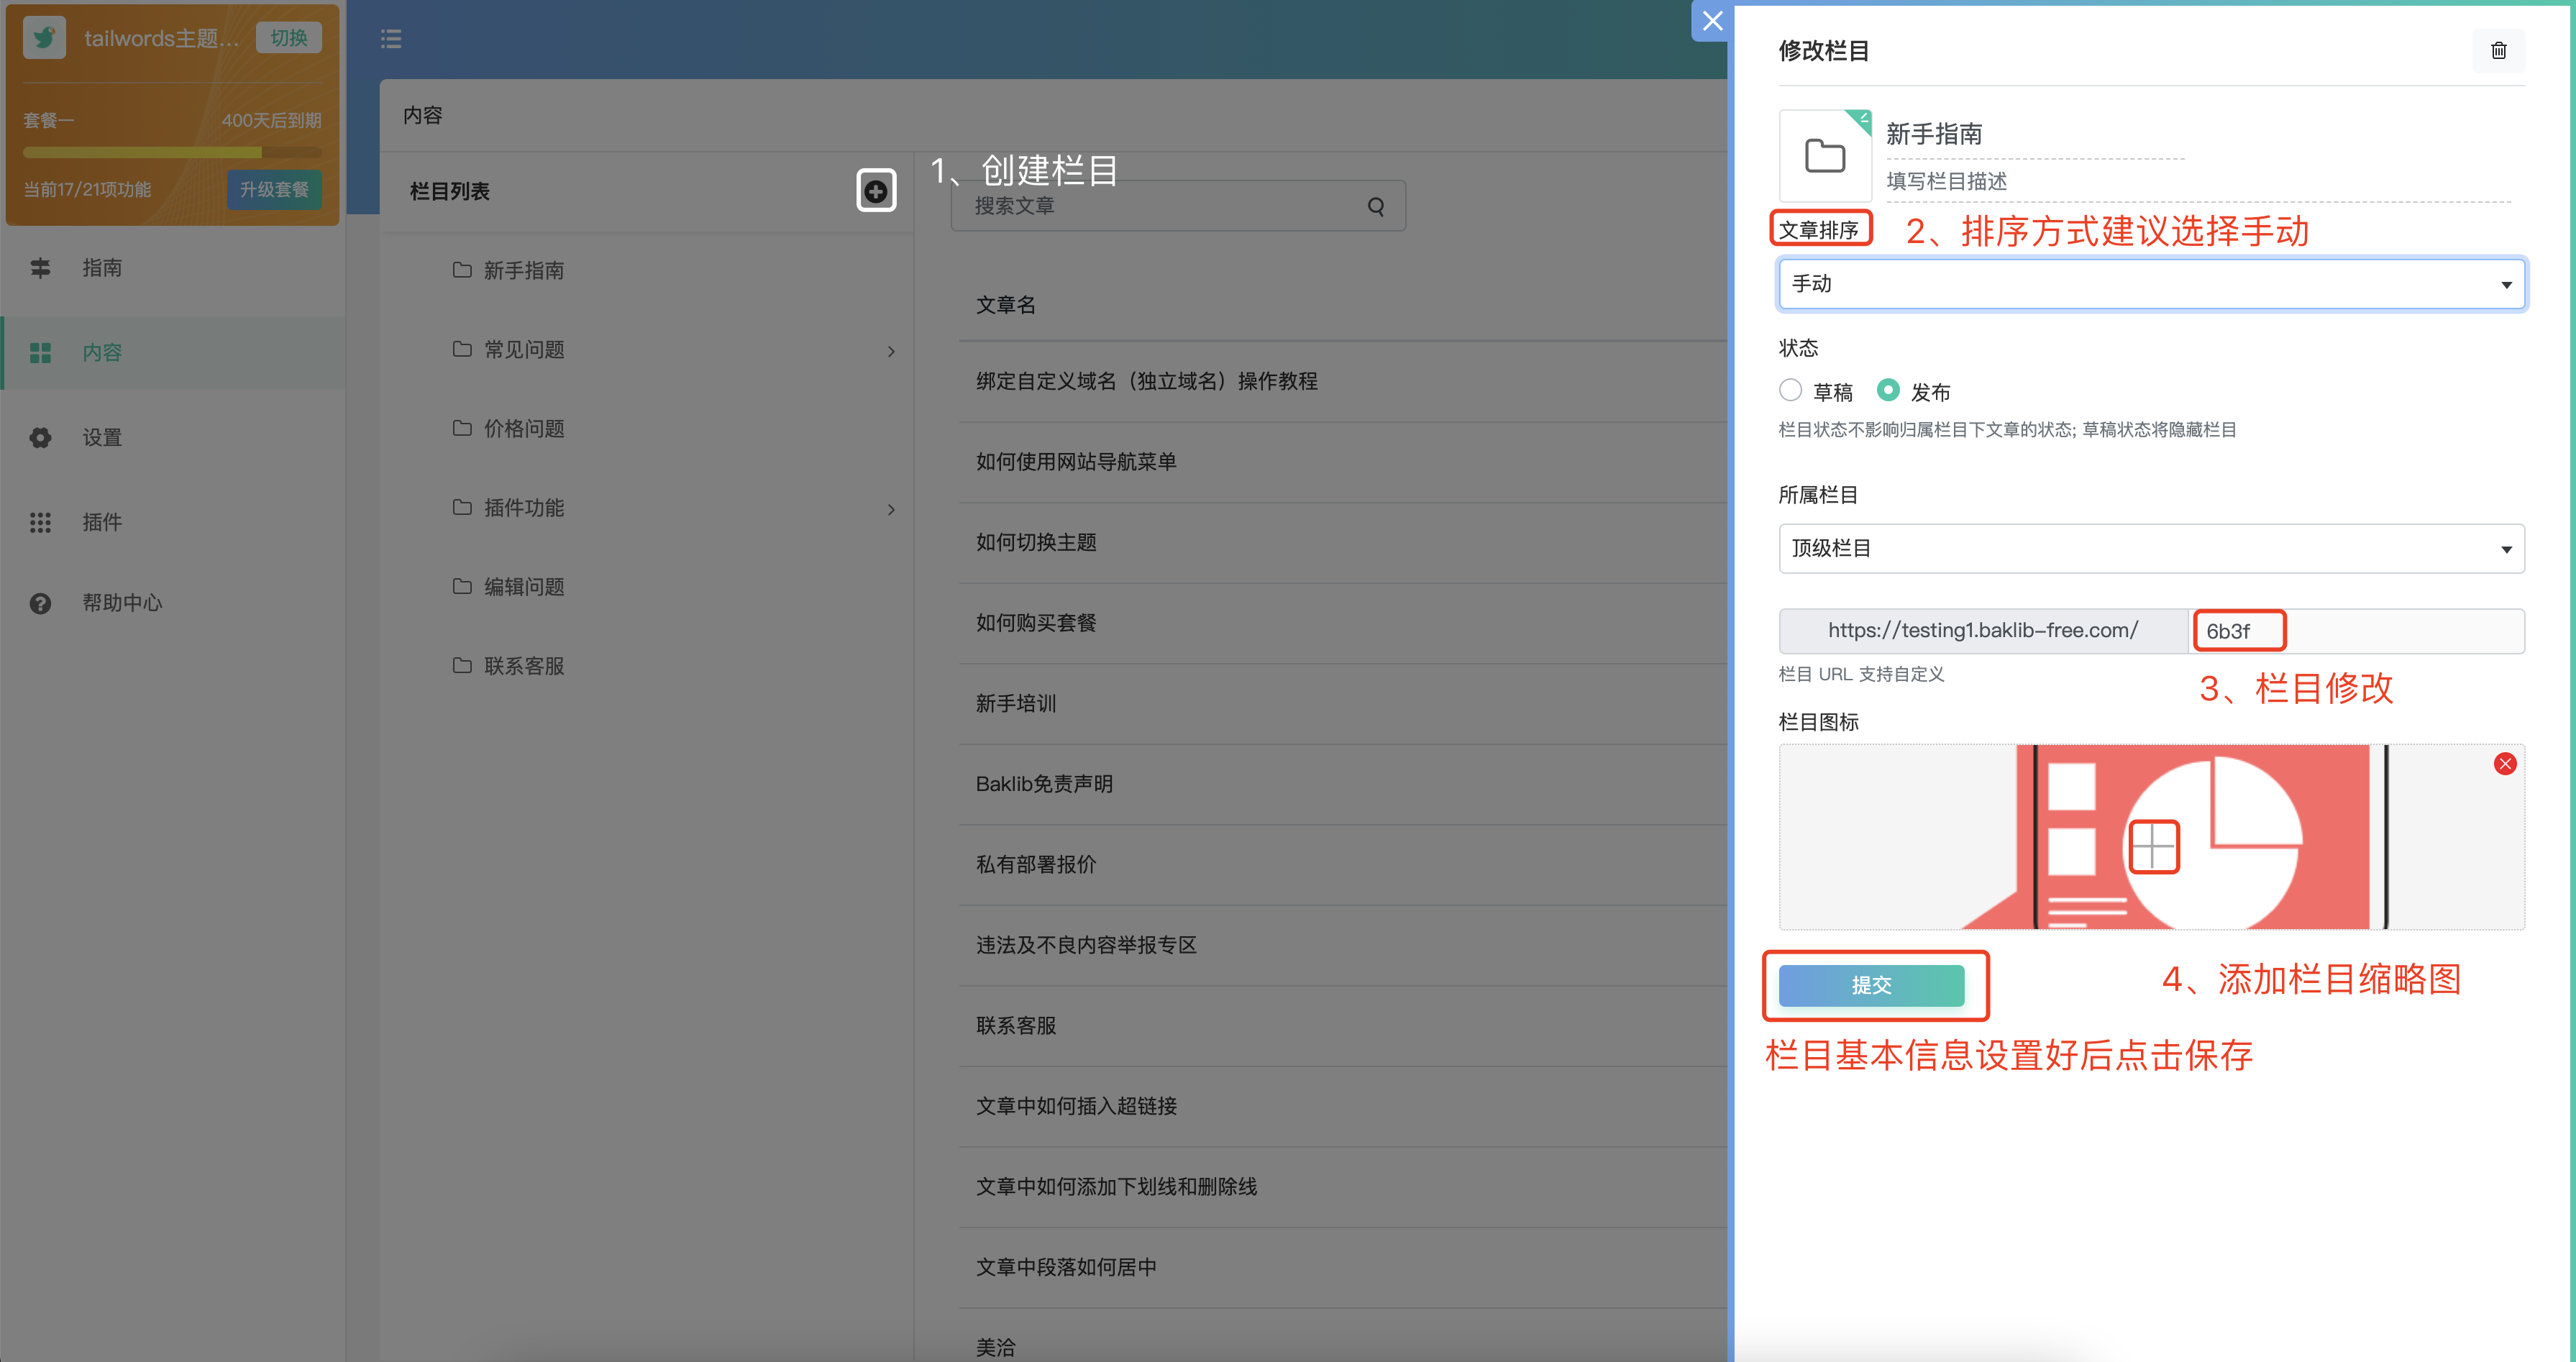This screenshot has height=1362, width=2576.
Task: Click folder icon of 常见问题 column
Action: point(462,349)
